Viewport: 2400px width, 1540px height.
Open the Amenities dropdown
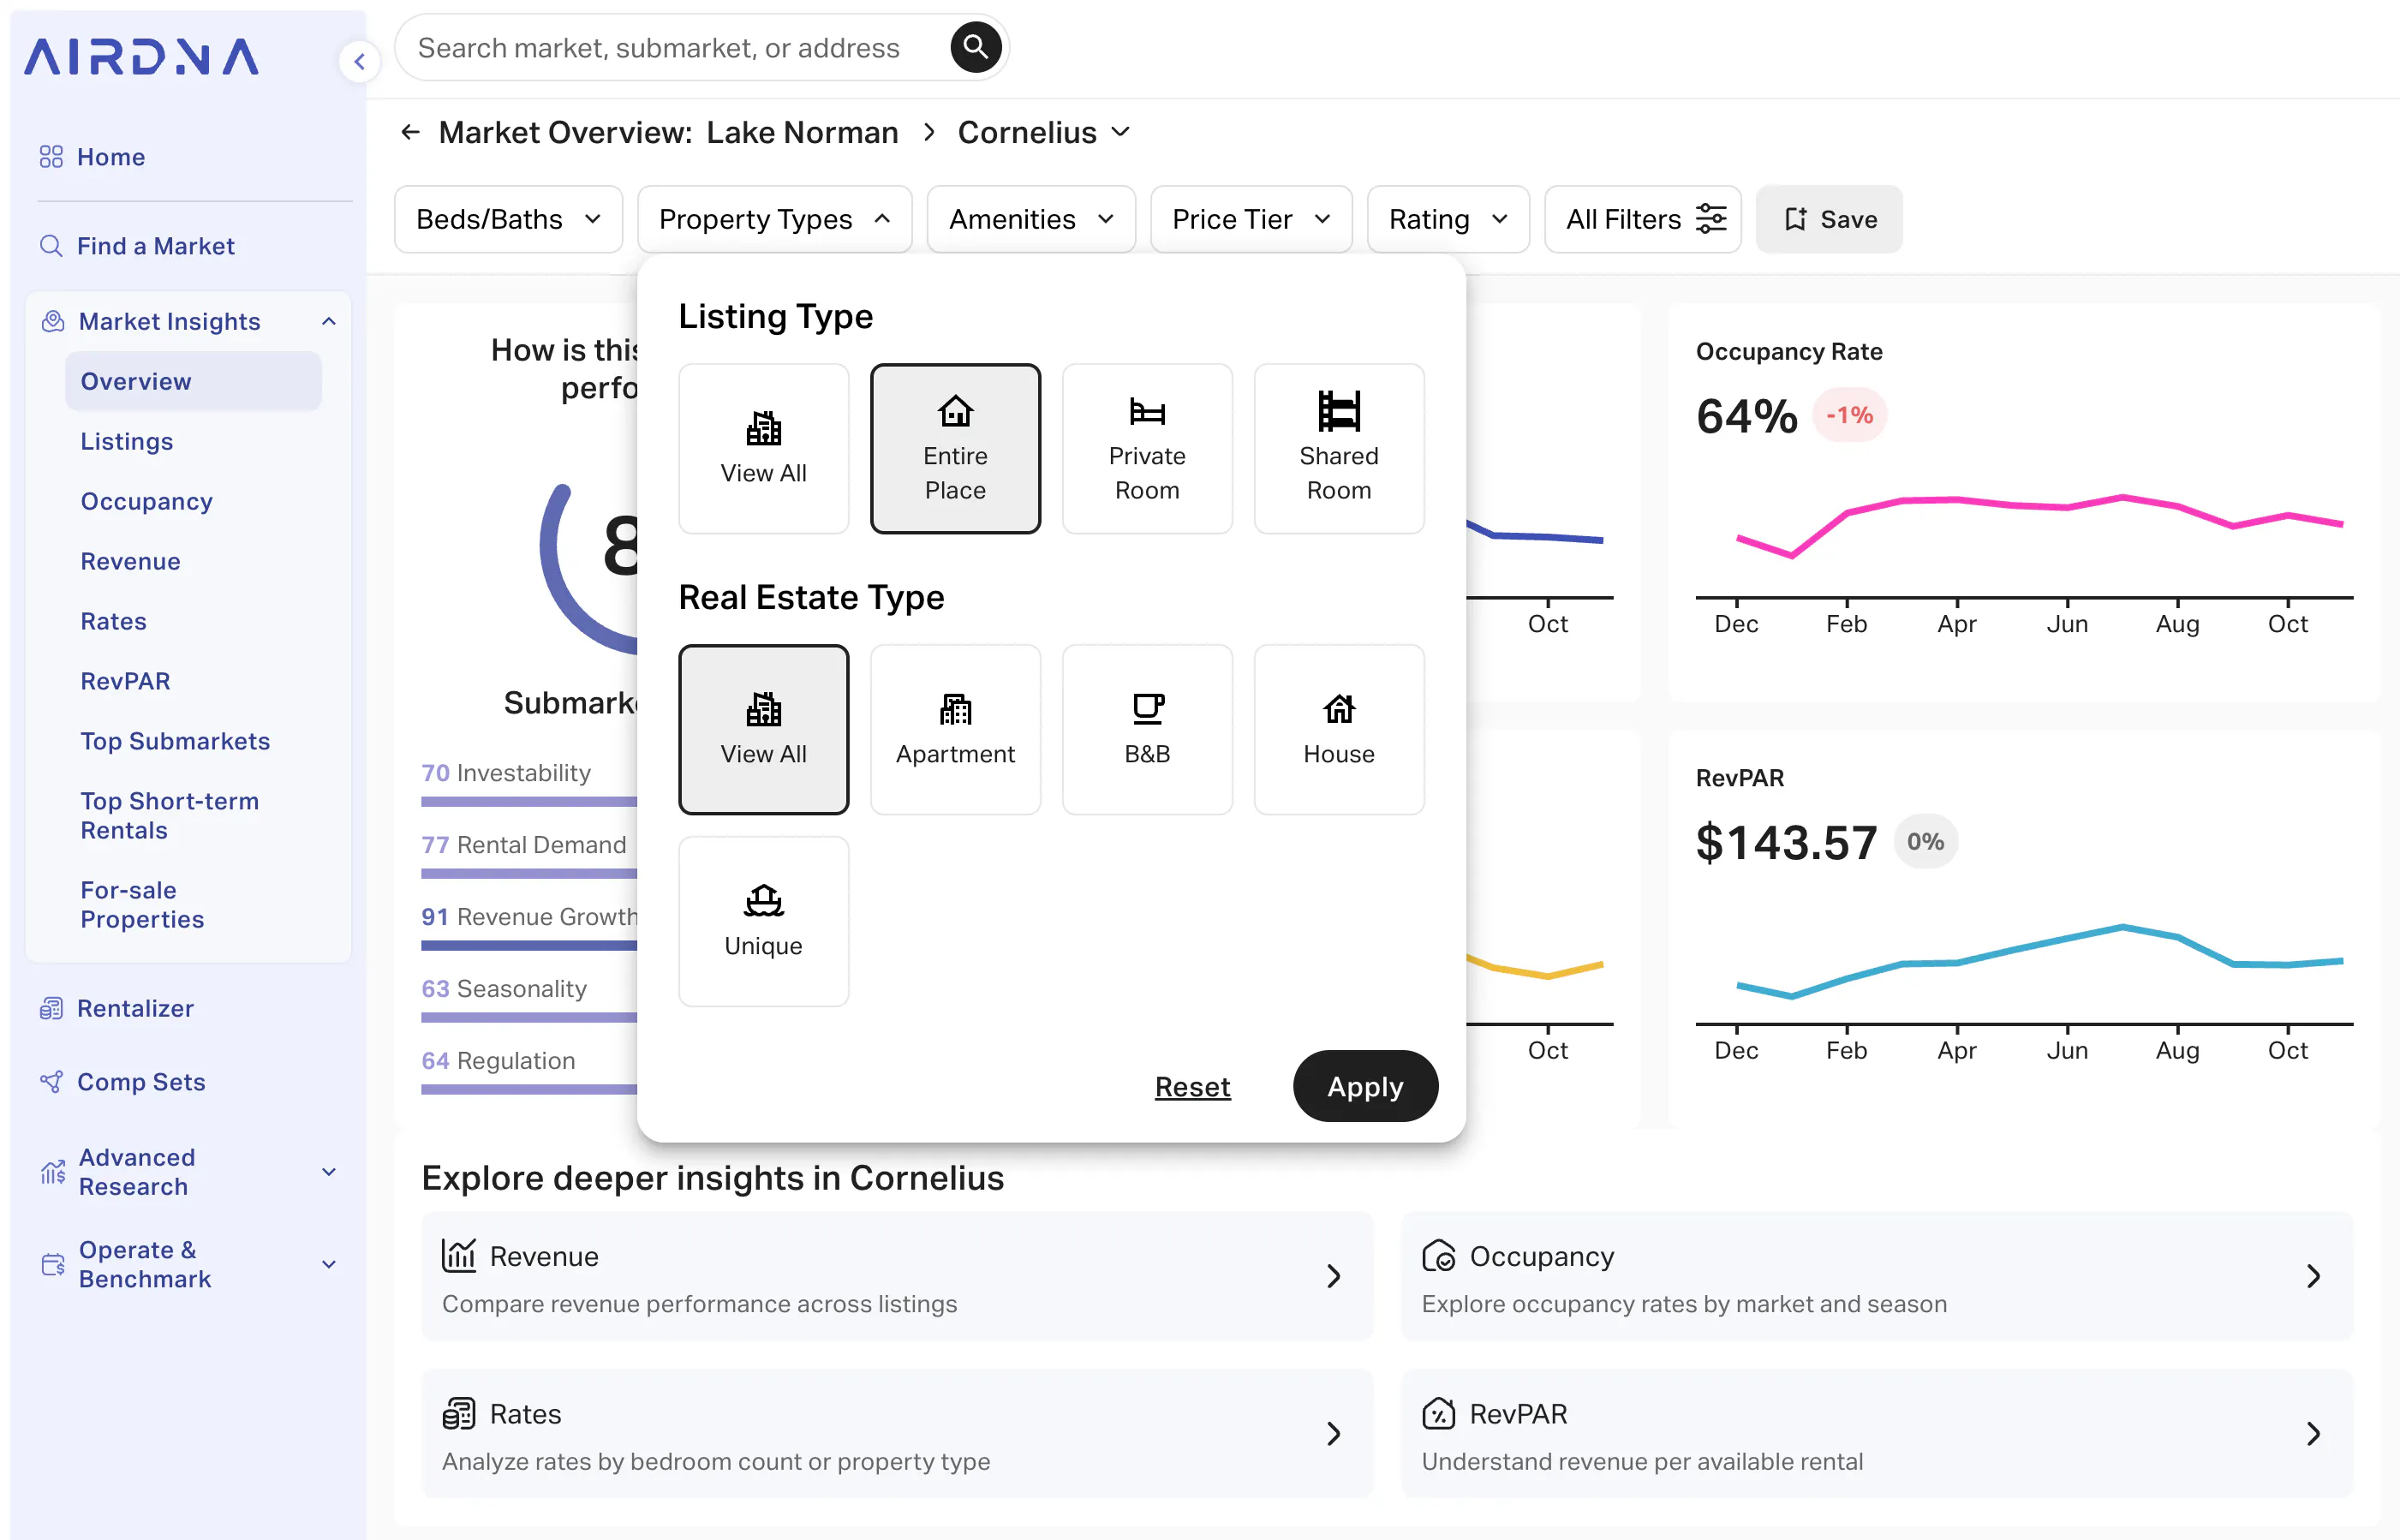(x=1031, y=219)
